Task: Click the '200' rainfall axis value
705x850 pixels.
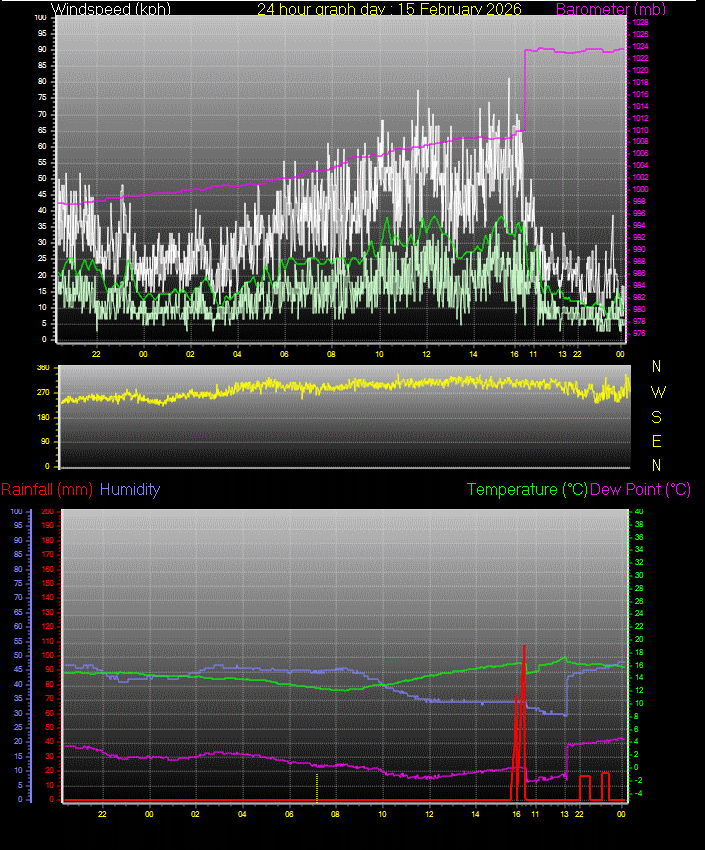Action: [x=48, y=511]
